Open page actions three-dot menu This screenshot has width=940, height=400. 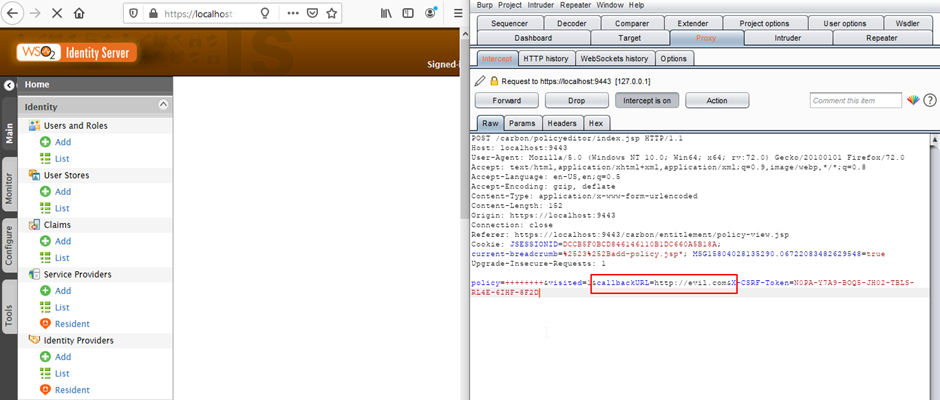pos(293,13)
